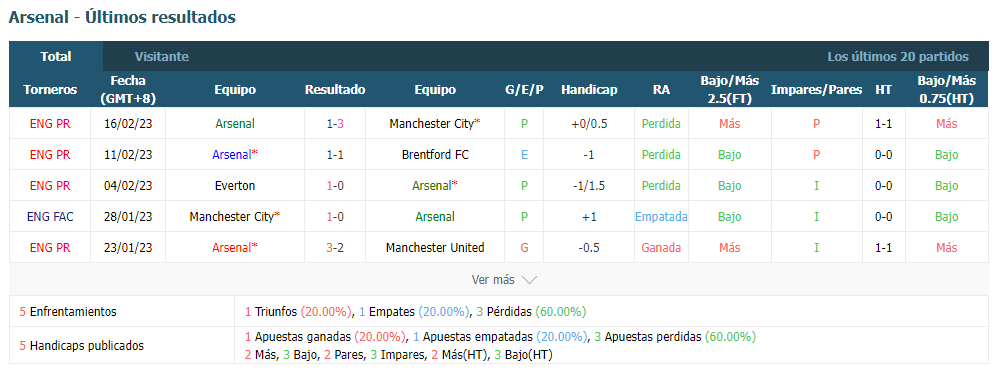The height and width of the screenshot is (371, 999).
Task: Click the Handicap column header
Action: [x=589, y=90]
